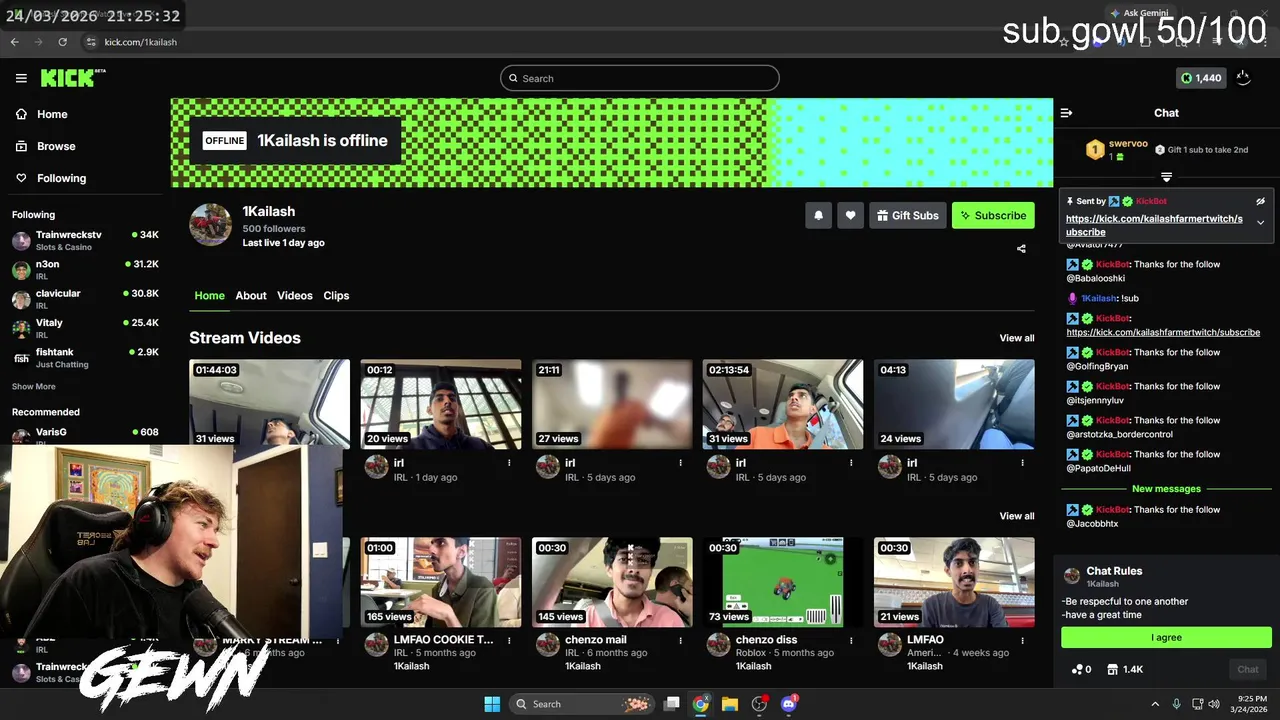Open options for chenzo diss clip
This screenshot has width=1280, height=720.
(x=851, y=640)
